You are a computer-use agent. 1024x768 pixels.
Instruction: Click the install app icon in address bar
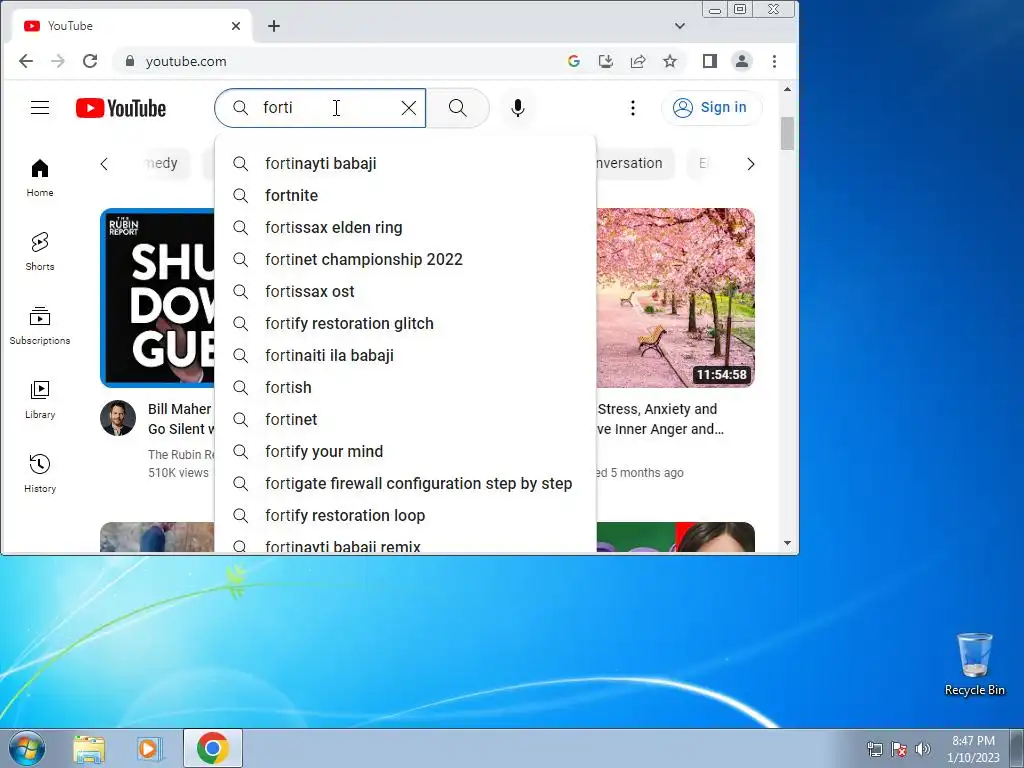click(606, 61)
